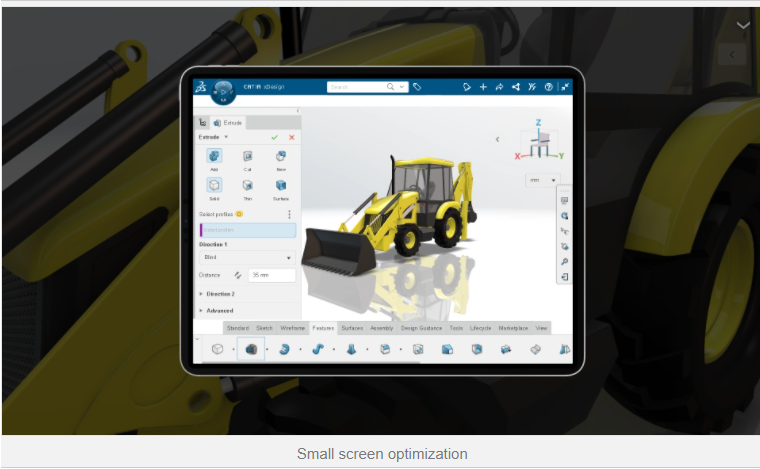The width and height of the screenshot is (760, 469).
Task: Expand the Direction 2 section
Action: pyautogui.click(x=220, y=294)
